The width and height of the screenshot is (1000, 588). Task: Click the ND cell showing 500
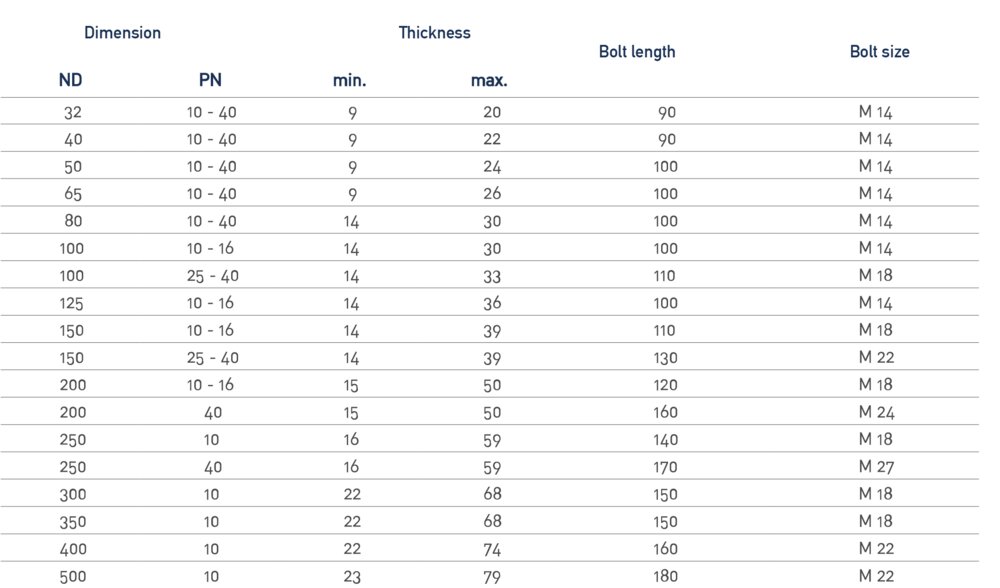[x=72, y=576]
